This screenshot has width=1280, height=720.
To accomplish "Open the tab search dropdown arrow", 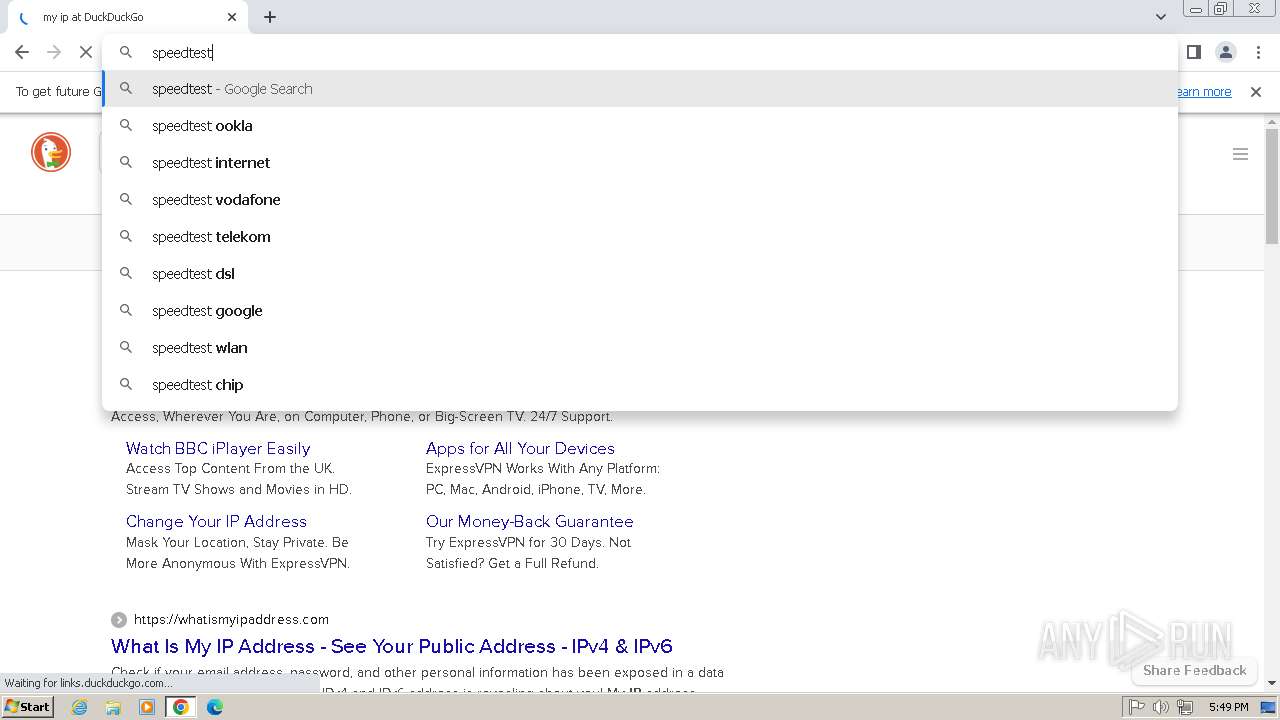I will (x=1160, y=17).
